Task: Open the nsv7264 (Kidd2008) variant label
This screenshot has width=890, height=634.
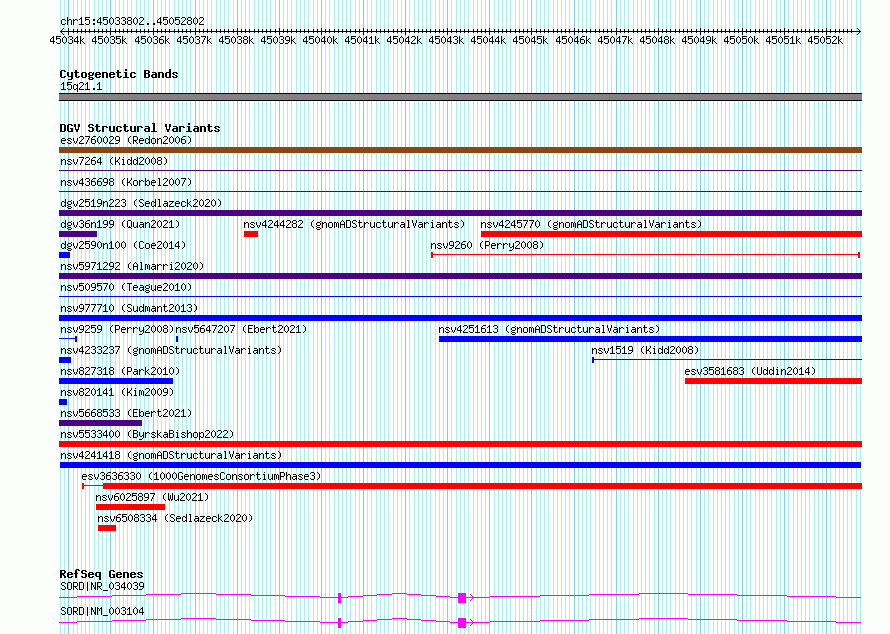Action: pos(114,161)
